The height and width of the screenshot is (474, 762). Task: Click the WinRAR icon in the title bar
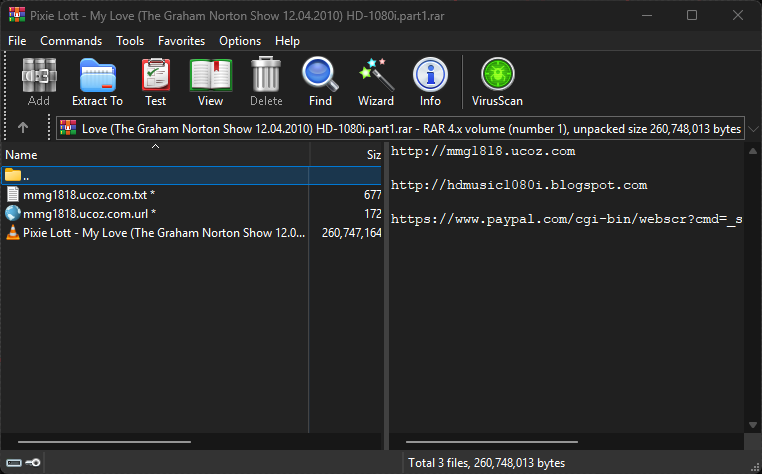point(17,15)
